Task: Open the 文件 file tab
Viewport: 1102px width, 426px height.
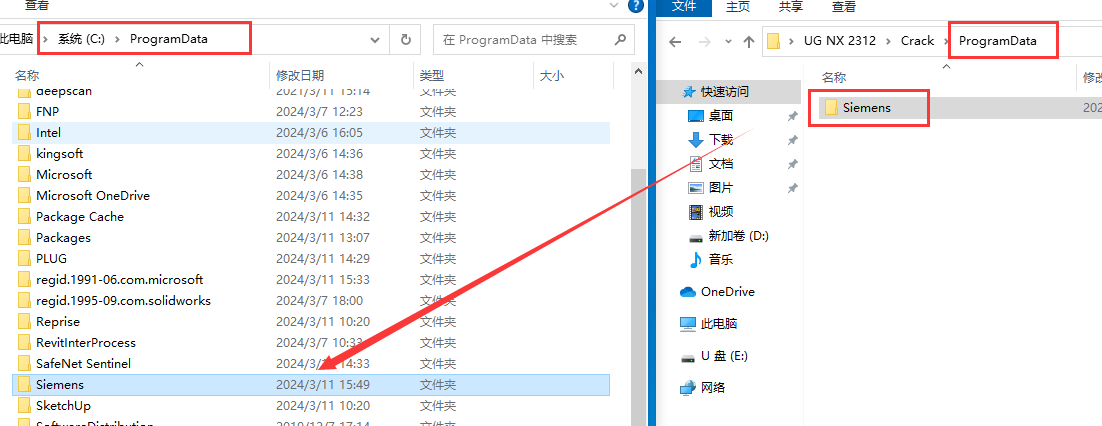Action: click(x=684, y=6)
